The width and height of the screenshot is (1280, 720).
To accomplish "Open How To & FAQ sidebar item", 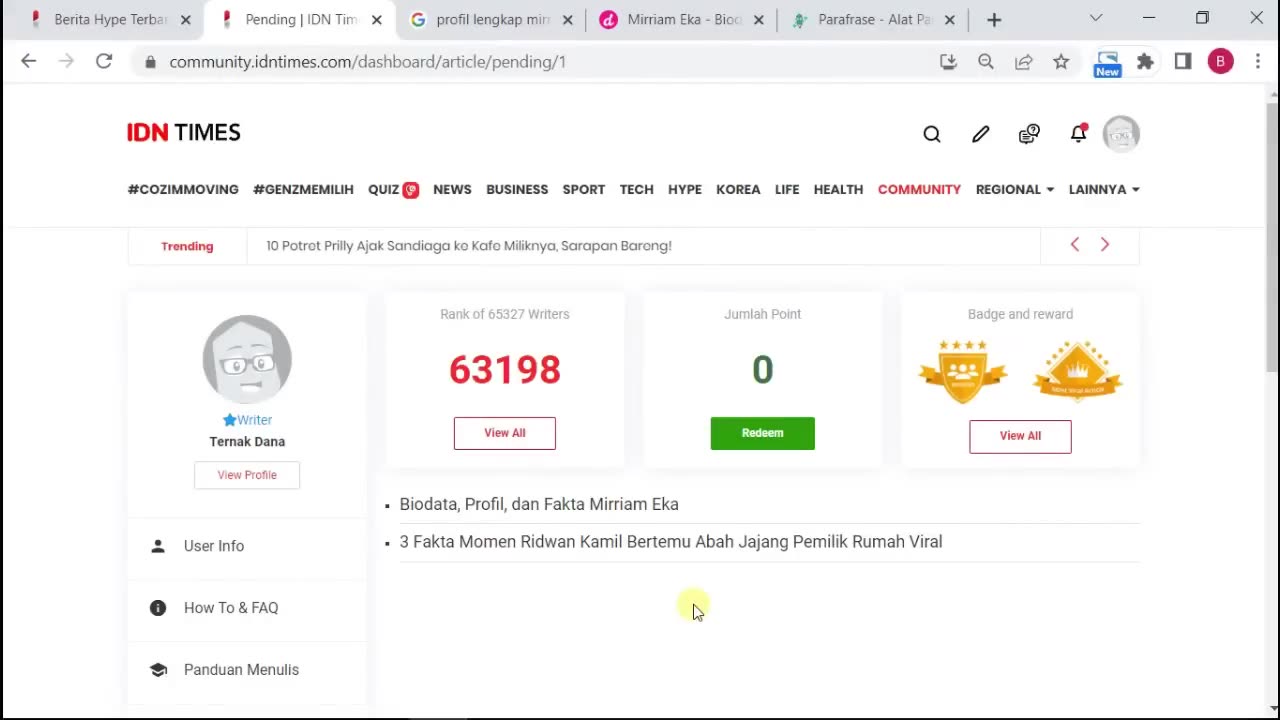I will (247, 608).
